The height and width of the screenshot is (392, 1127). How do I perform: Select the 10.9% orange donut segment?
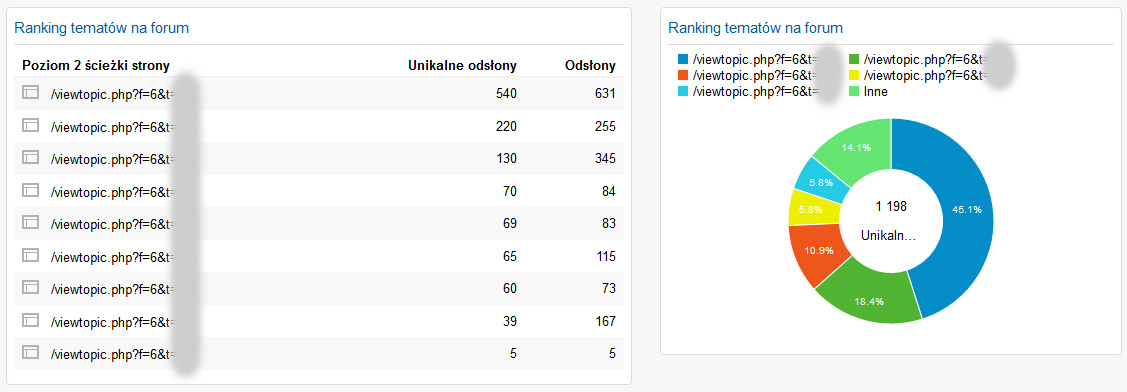(814, 252)
